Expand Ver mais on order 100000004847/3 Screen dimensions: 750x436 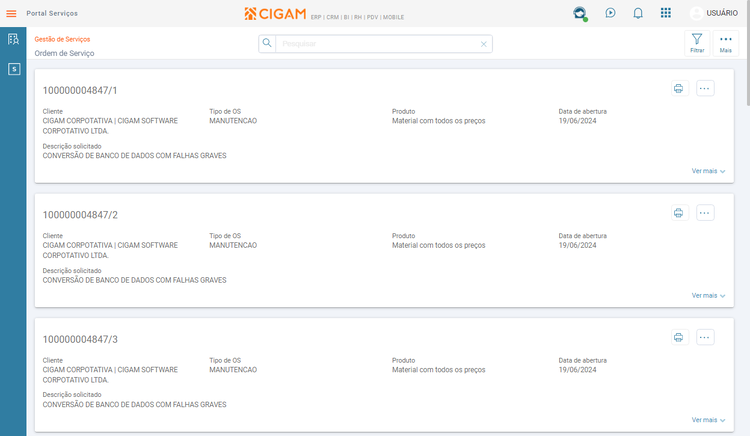[708, 420]
